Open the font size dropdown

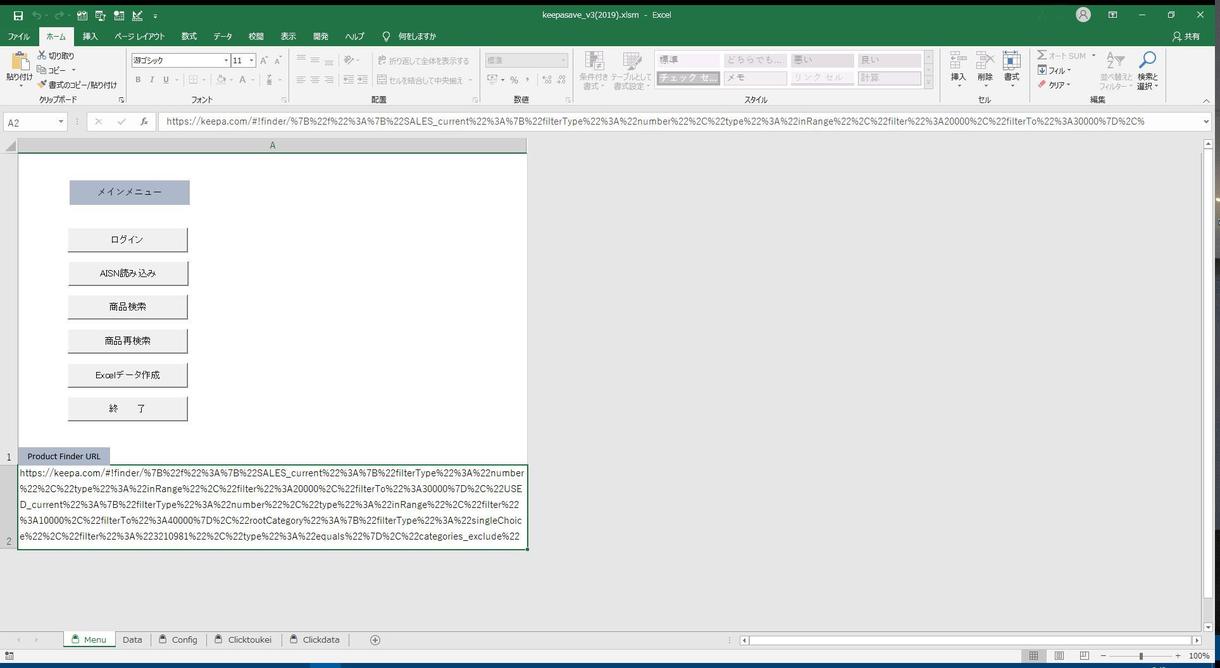251,60
